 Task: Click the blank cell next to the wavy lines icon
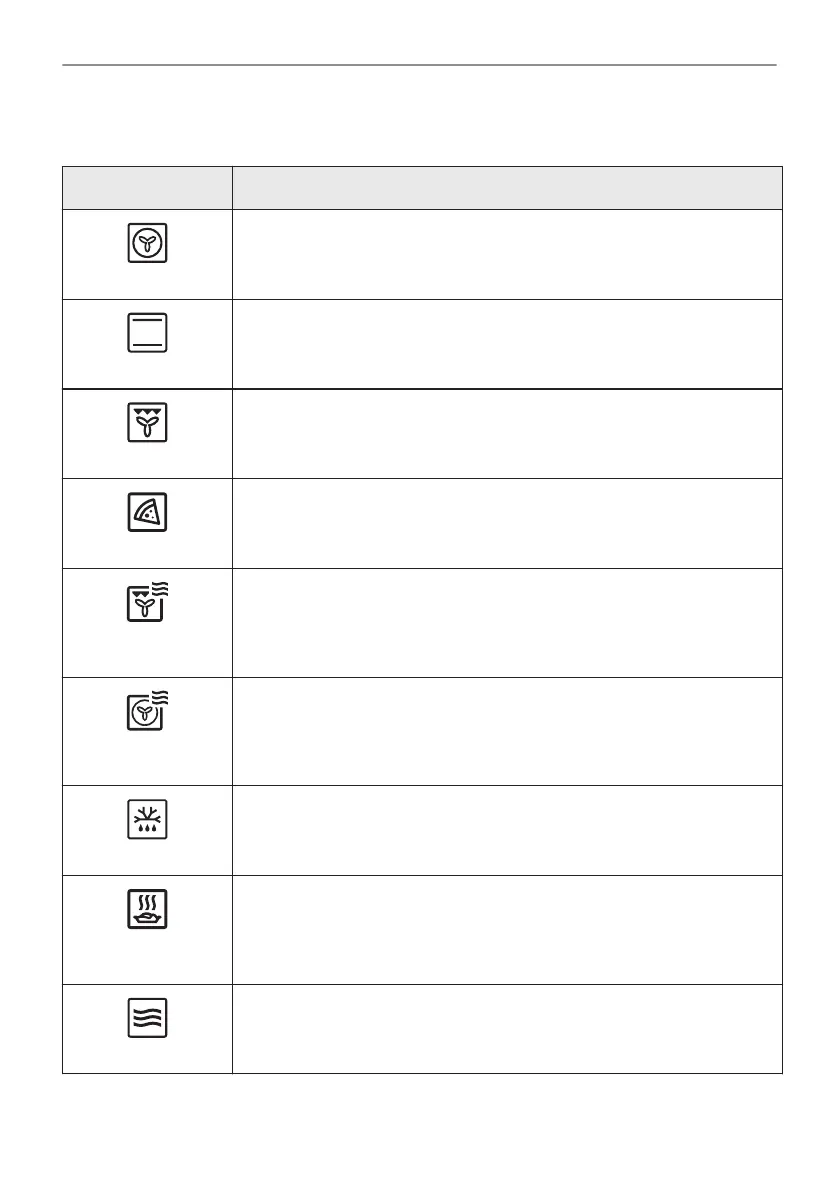[507, 1028]
